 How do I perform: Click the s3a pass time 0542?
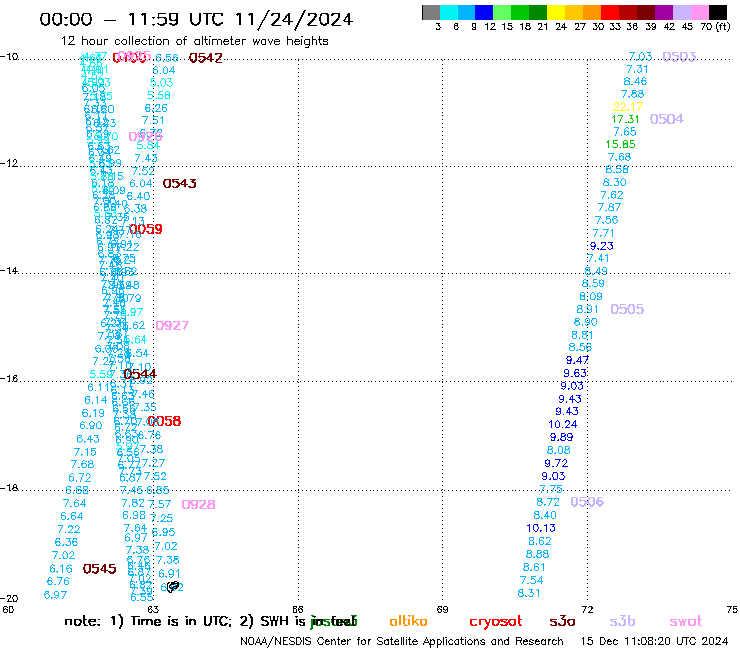tap(205, 58)
